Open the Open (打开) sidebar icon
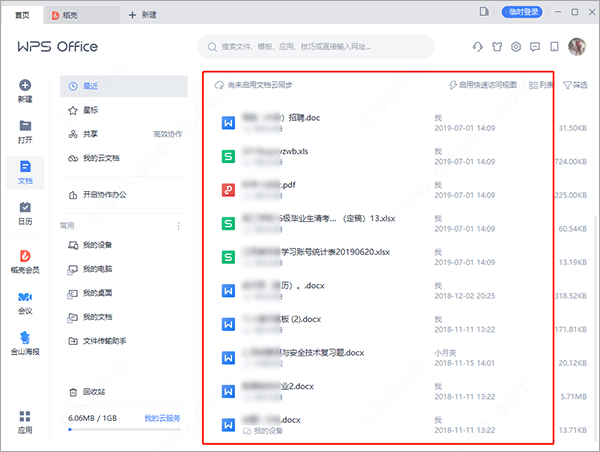This screenshot has width=600, height=452. pyautogui.click(x=25, y=131)
